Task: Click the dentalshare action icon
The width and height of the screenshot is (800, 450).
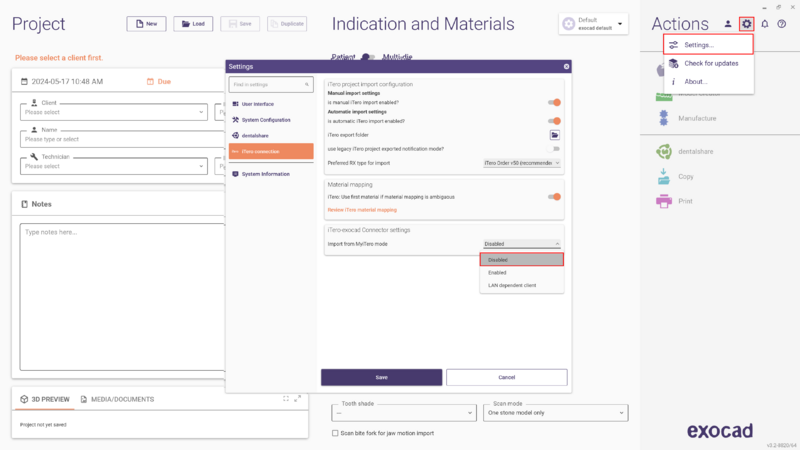Action: [x=664, y=152]
